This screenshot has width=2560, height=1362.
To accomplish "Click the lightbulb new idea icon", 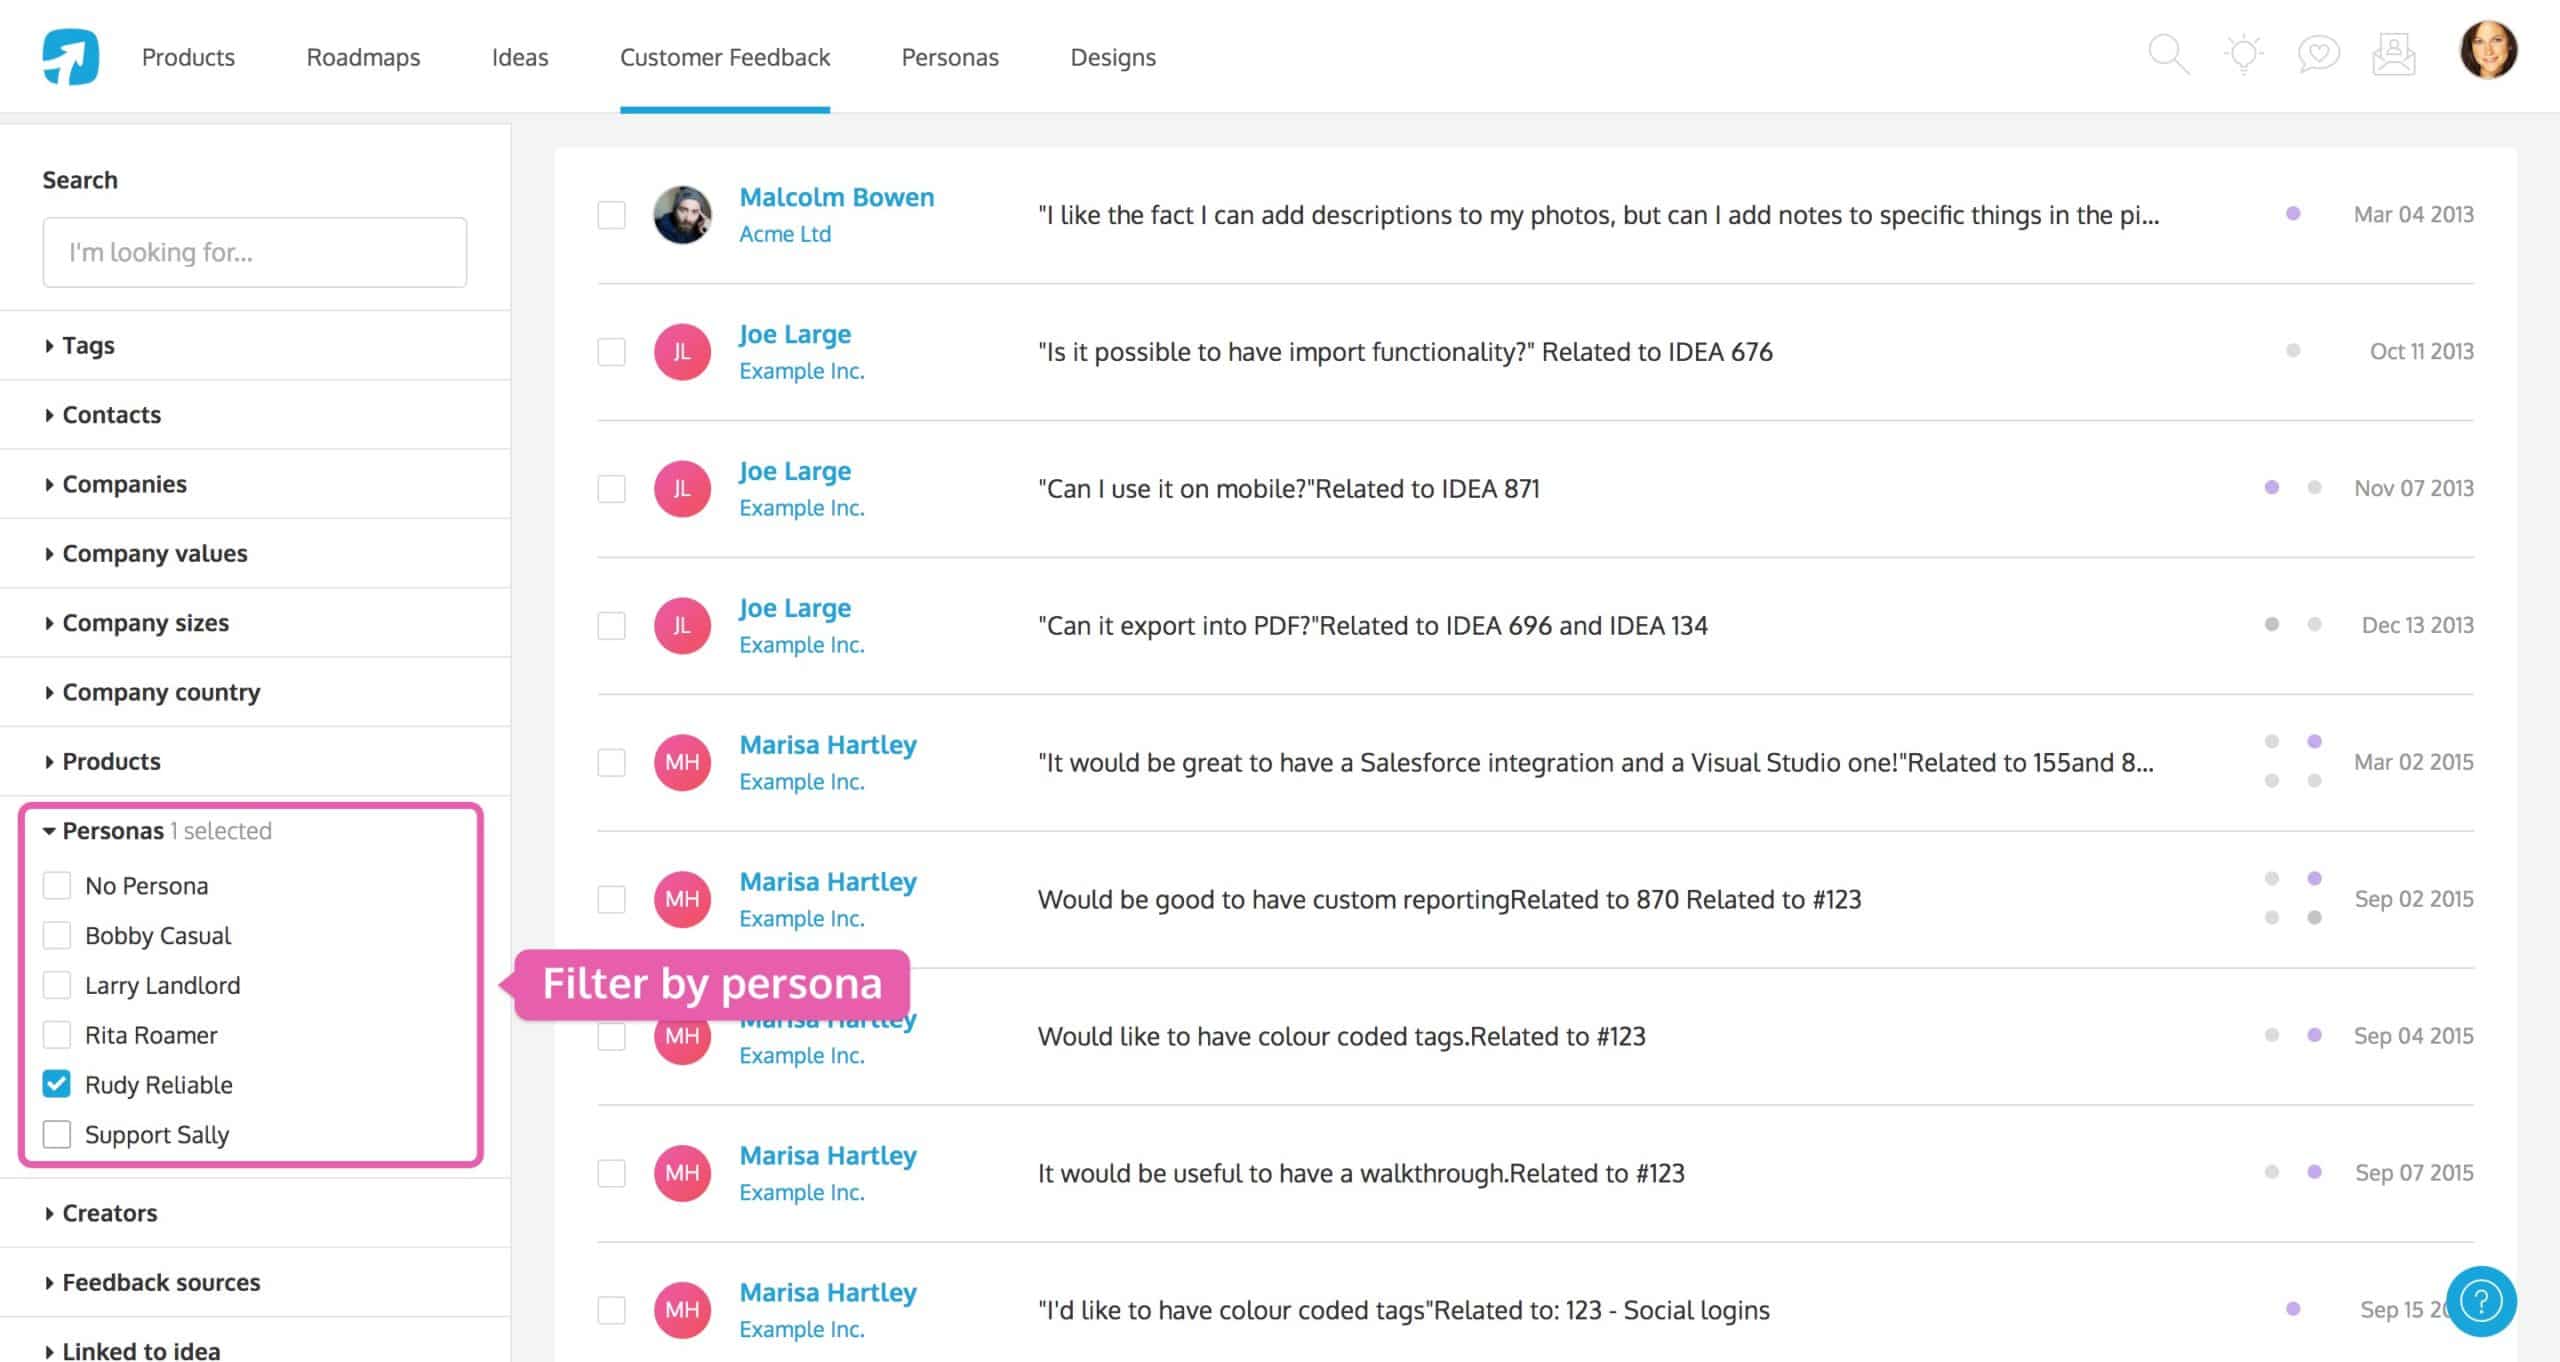I will coord(2244,54).
